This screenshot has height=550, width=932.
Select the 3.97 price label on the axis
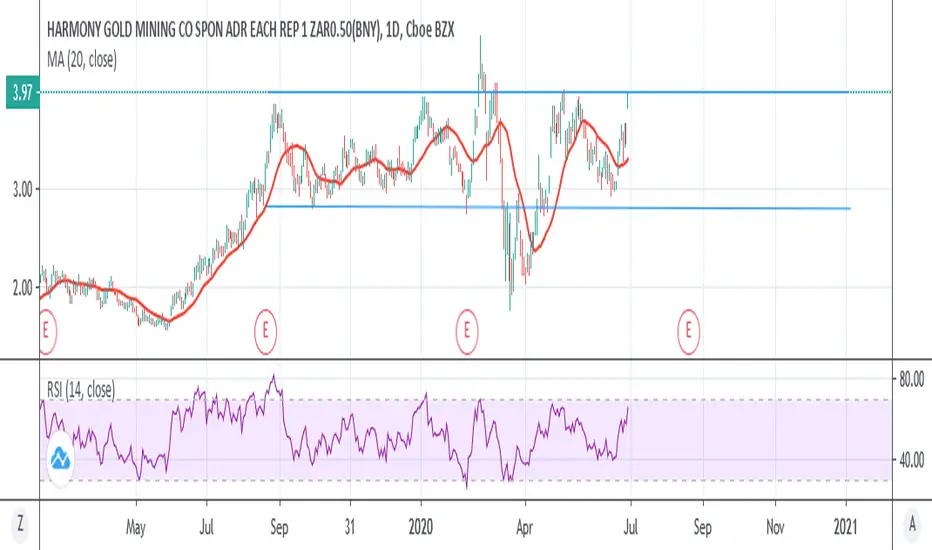click(23, 93)
